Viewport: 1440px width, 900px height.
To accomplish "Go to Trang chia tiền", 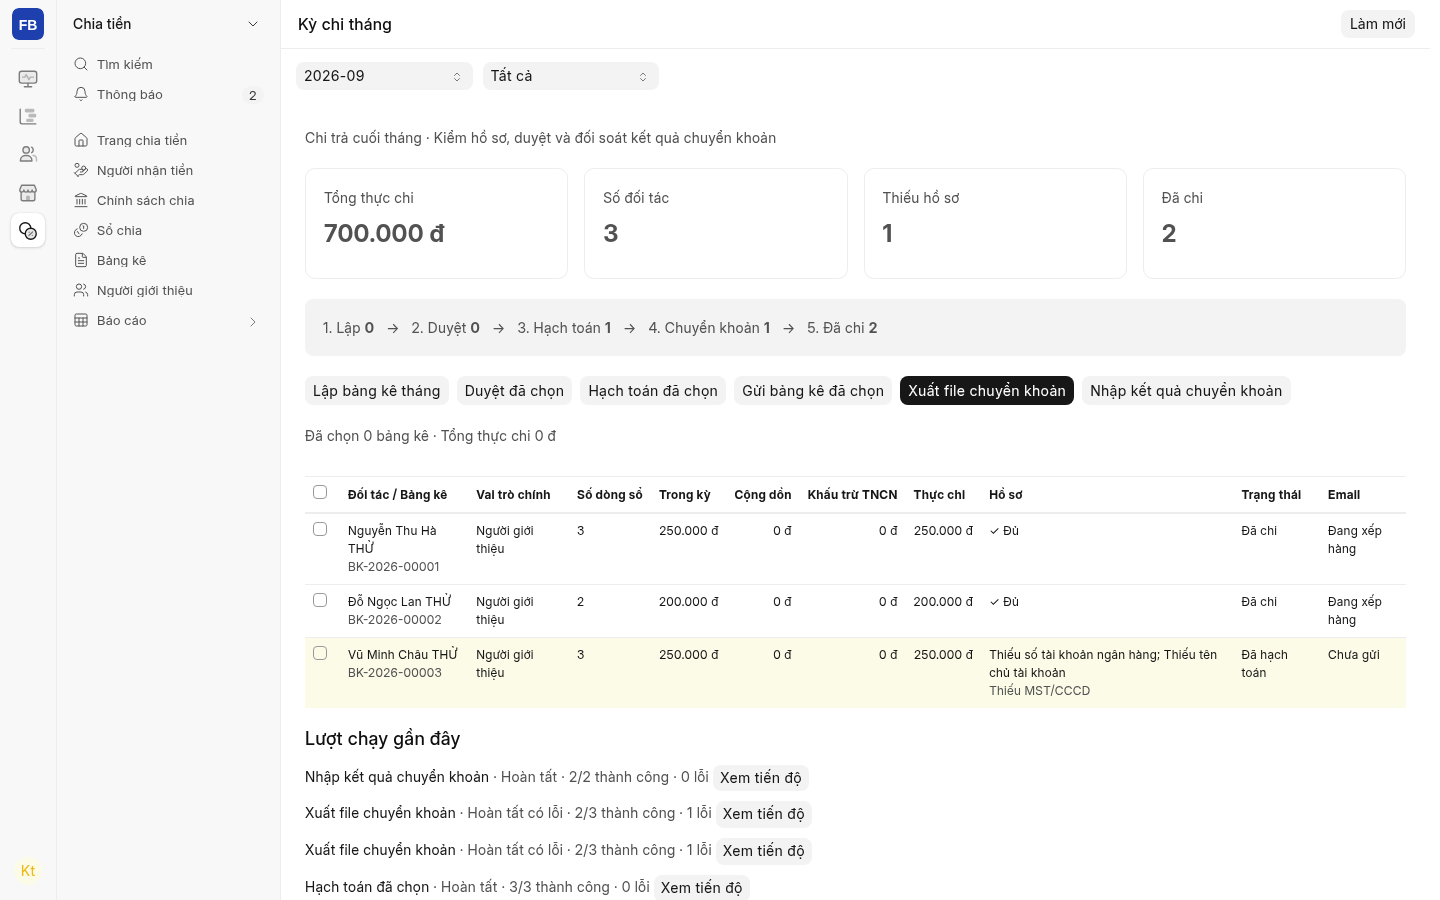I will (168, 140).
